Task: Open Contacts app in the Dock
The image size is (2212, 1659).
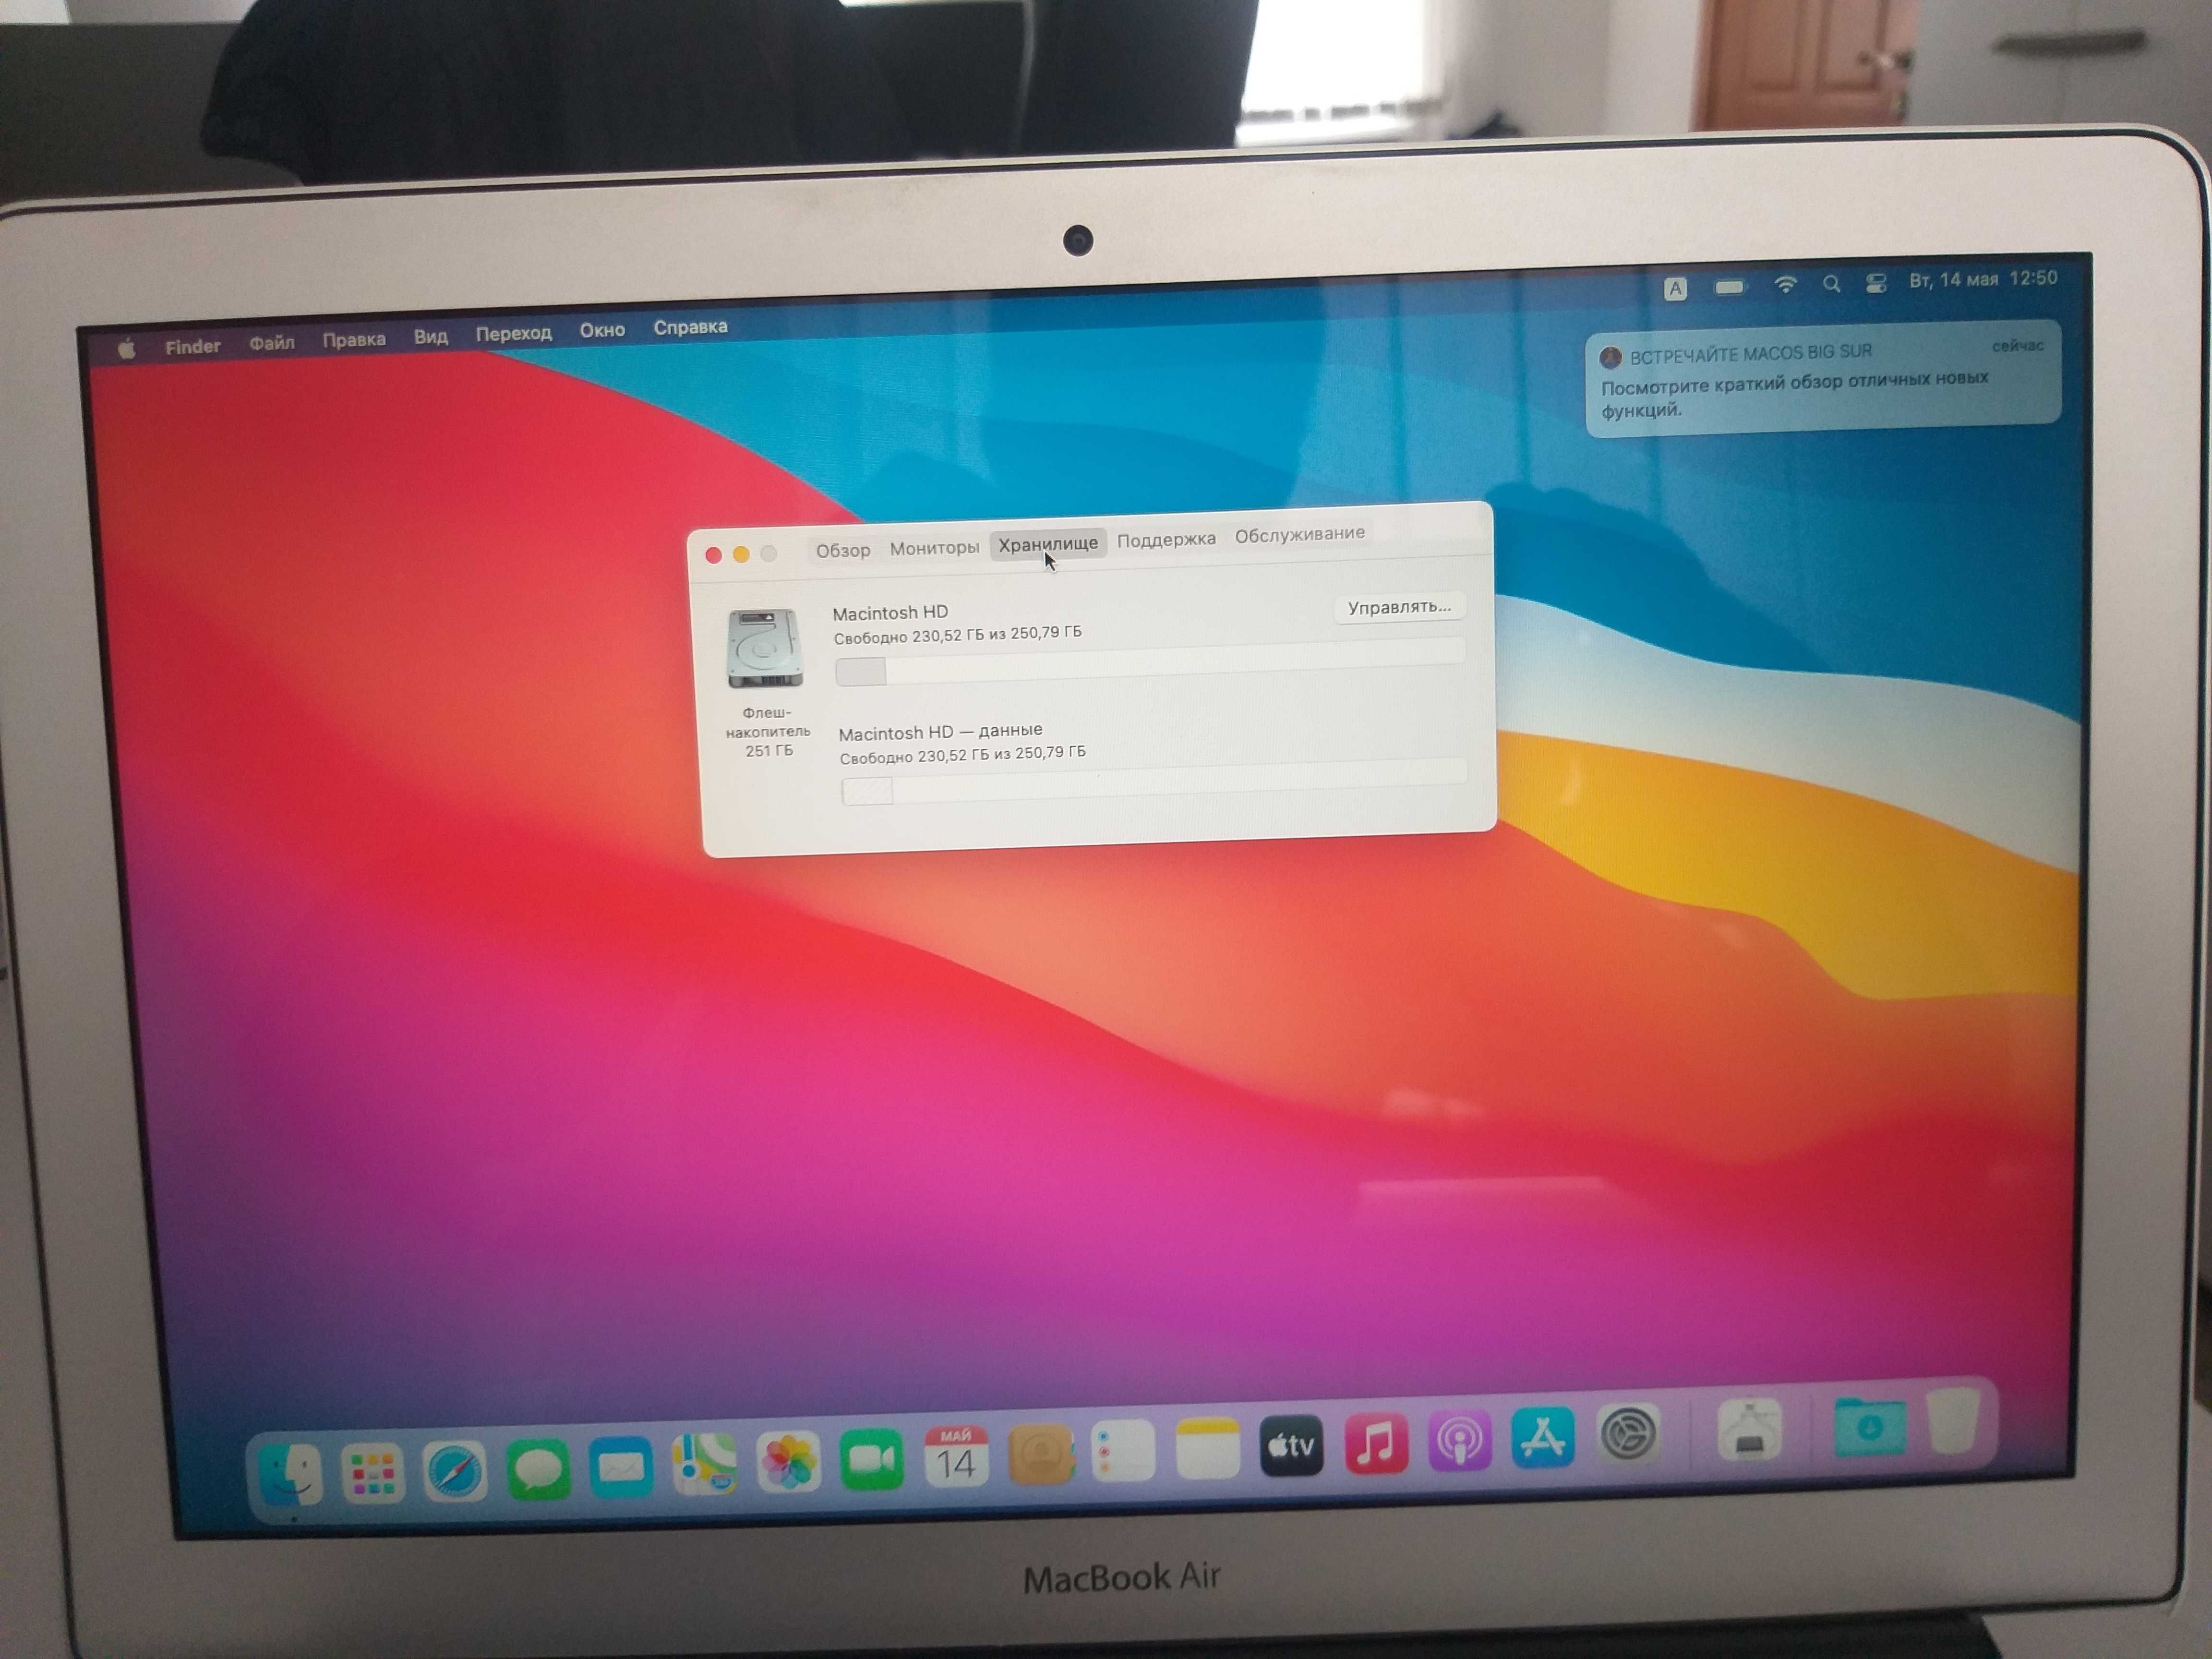Action: [1040, 1454]
